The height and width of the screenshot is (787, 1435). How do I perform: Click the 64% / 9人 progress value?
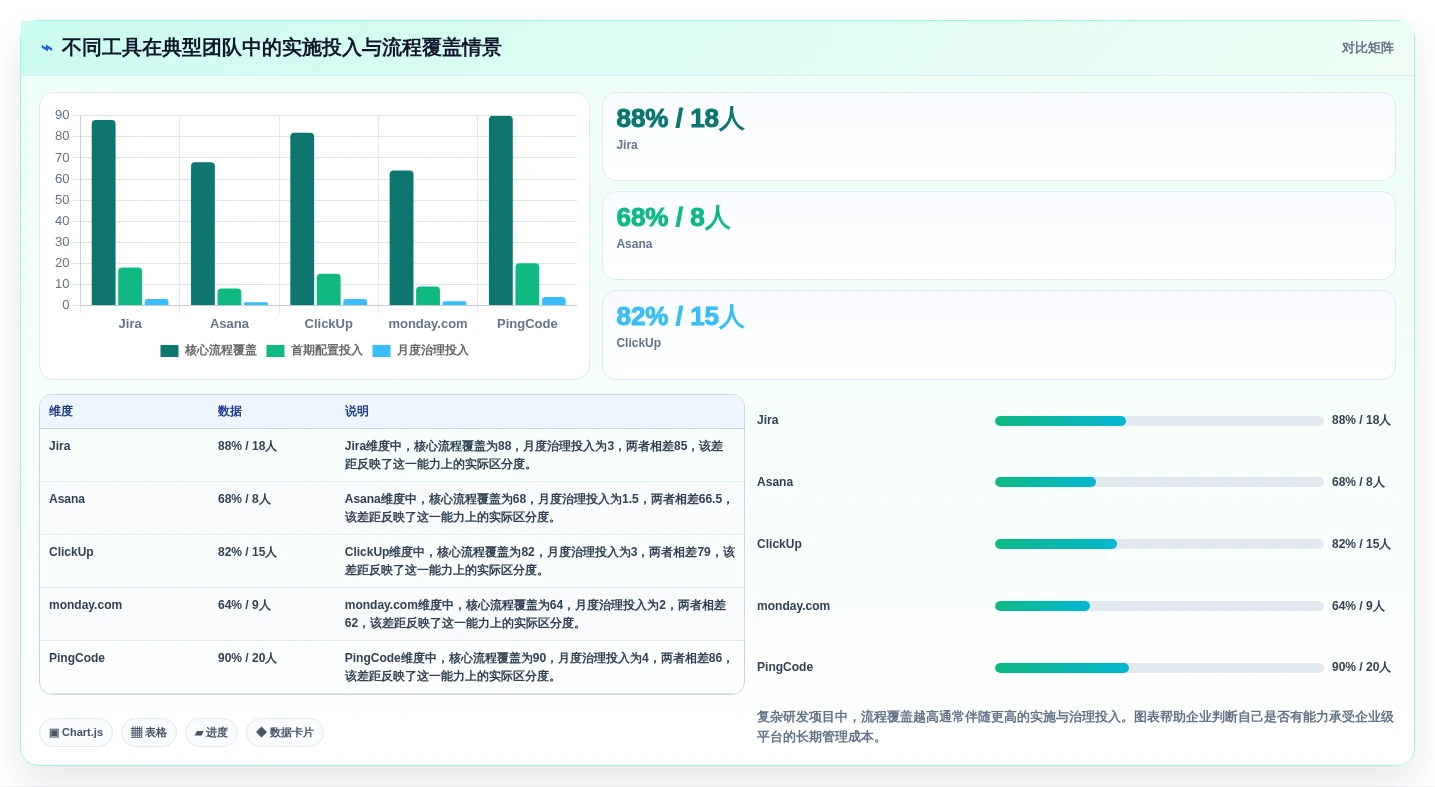point(1358,607)
